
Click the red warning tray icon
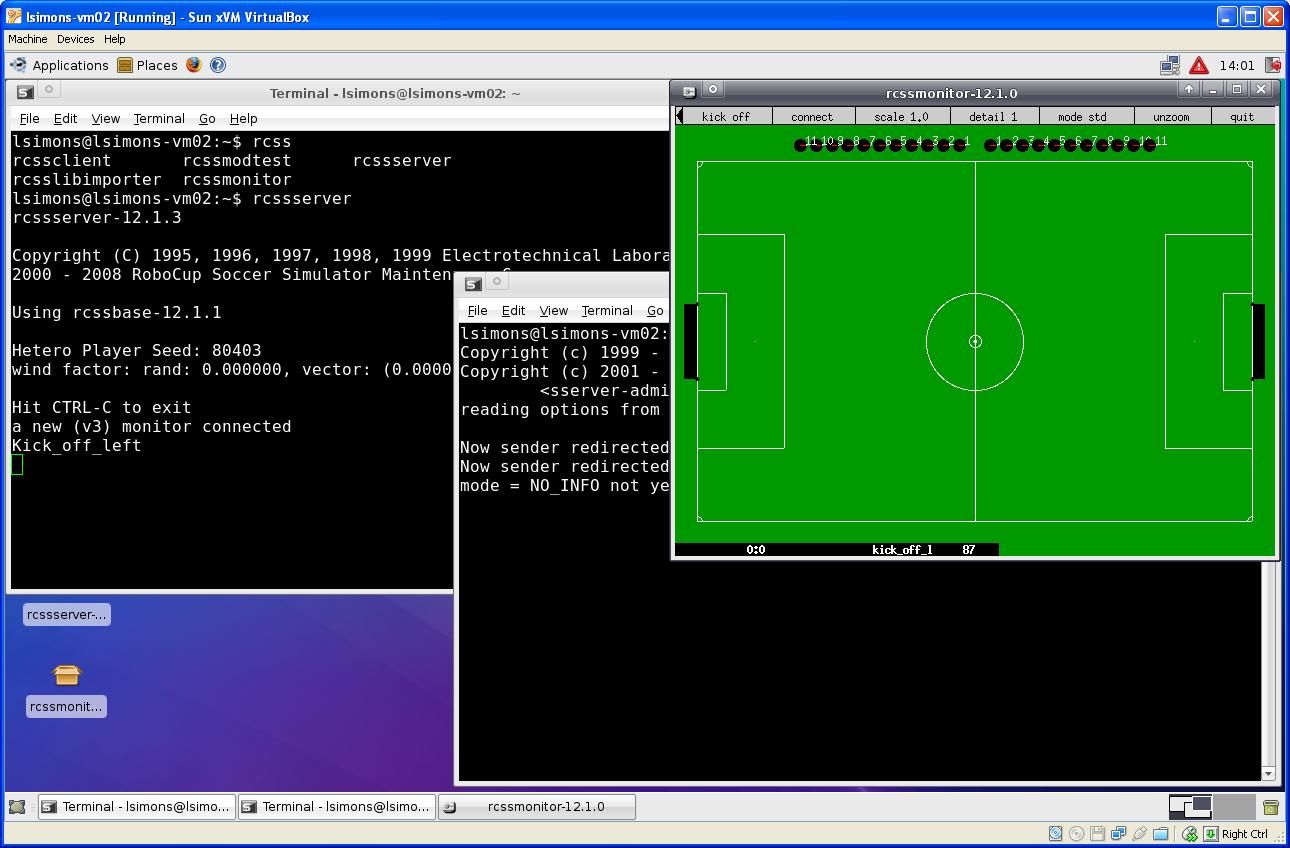(1199, 66)
